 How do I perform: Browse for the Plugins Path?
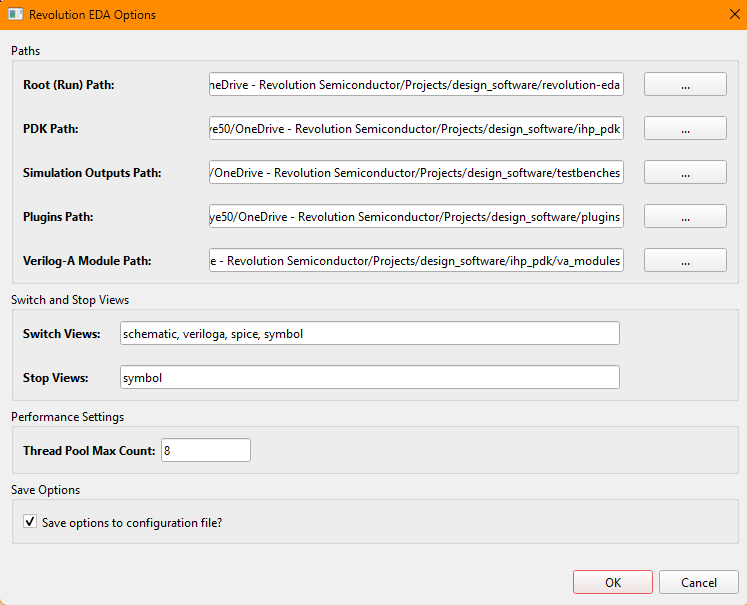(685, 216)
